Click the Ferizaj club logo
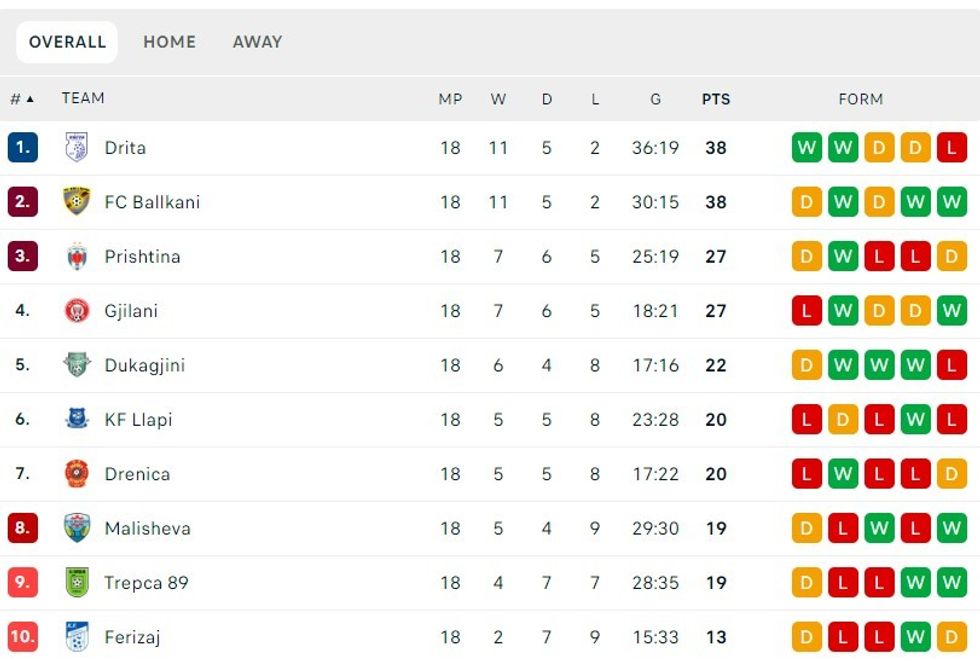Image resolution: width=980 pixels, height=661 pixels. (x=77, y=637)
